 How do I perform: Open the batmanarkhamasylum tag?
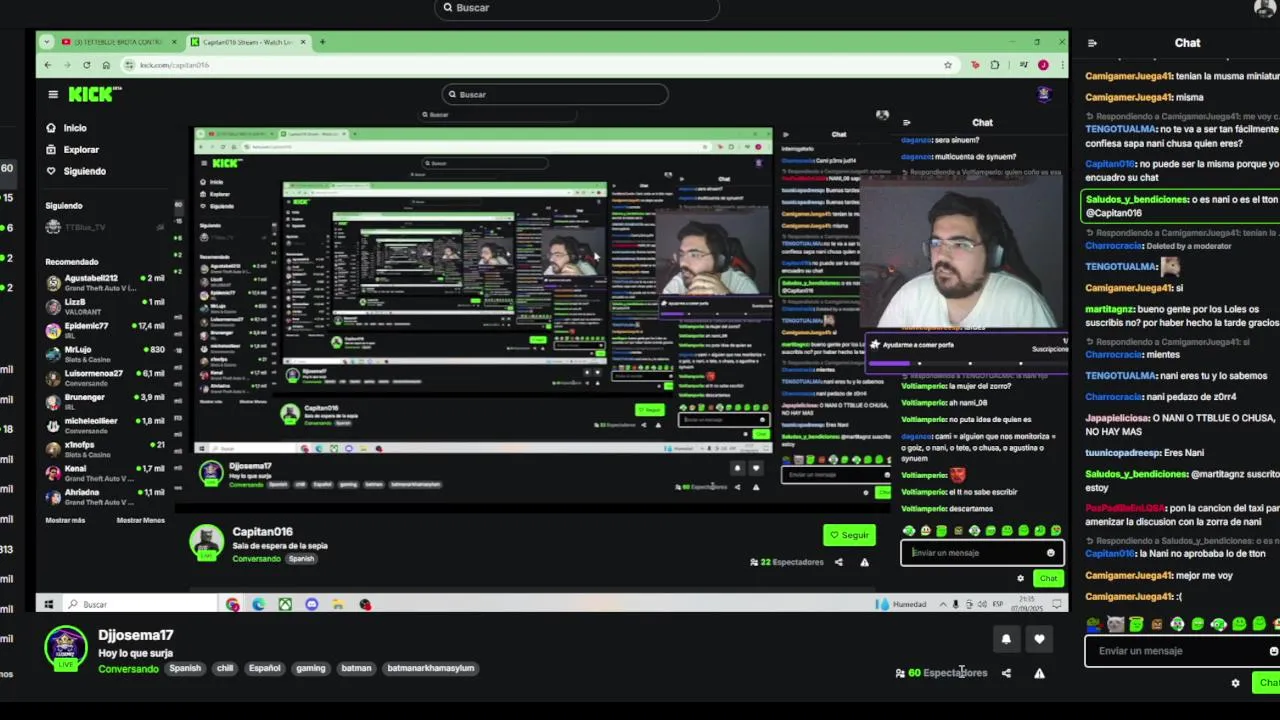431,668
